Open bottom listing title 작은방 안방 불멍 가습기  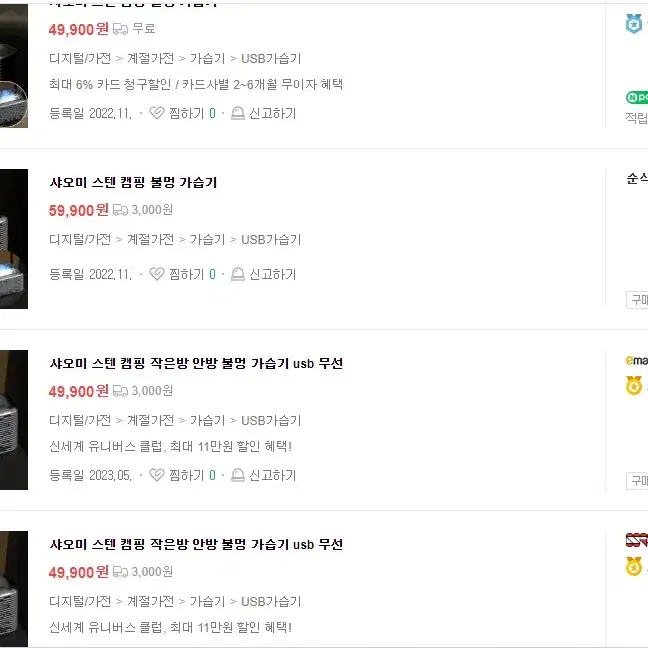coord(196,544)
